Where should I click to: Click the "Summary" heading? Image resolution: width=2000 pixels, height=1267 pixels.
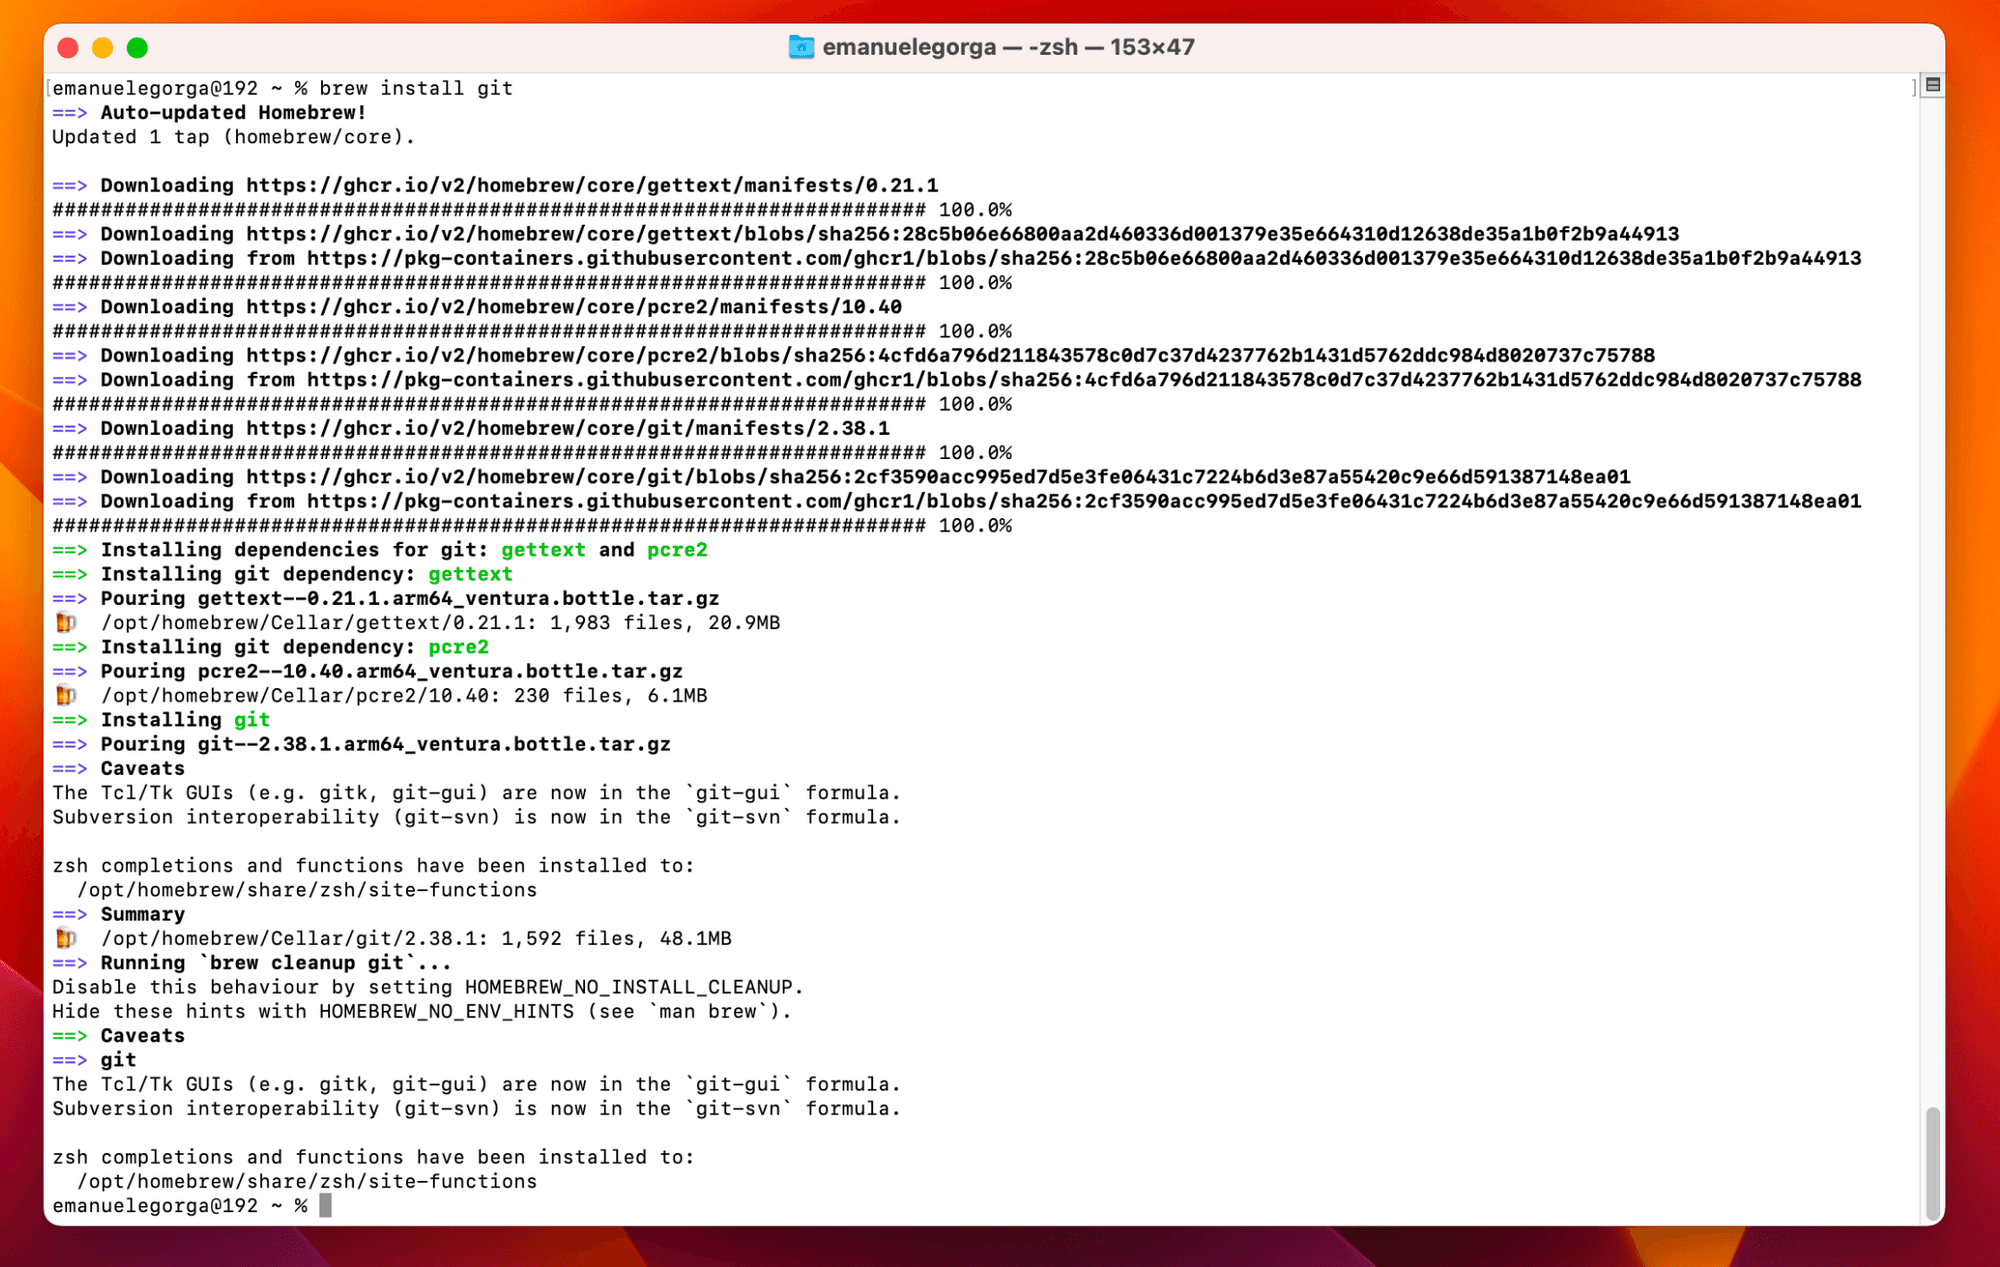coord(142,914)
